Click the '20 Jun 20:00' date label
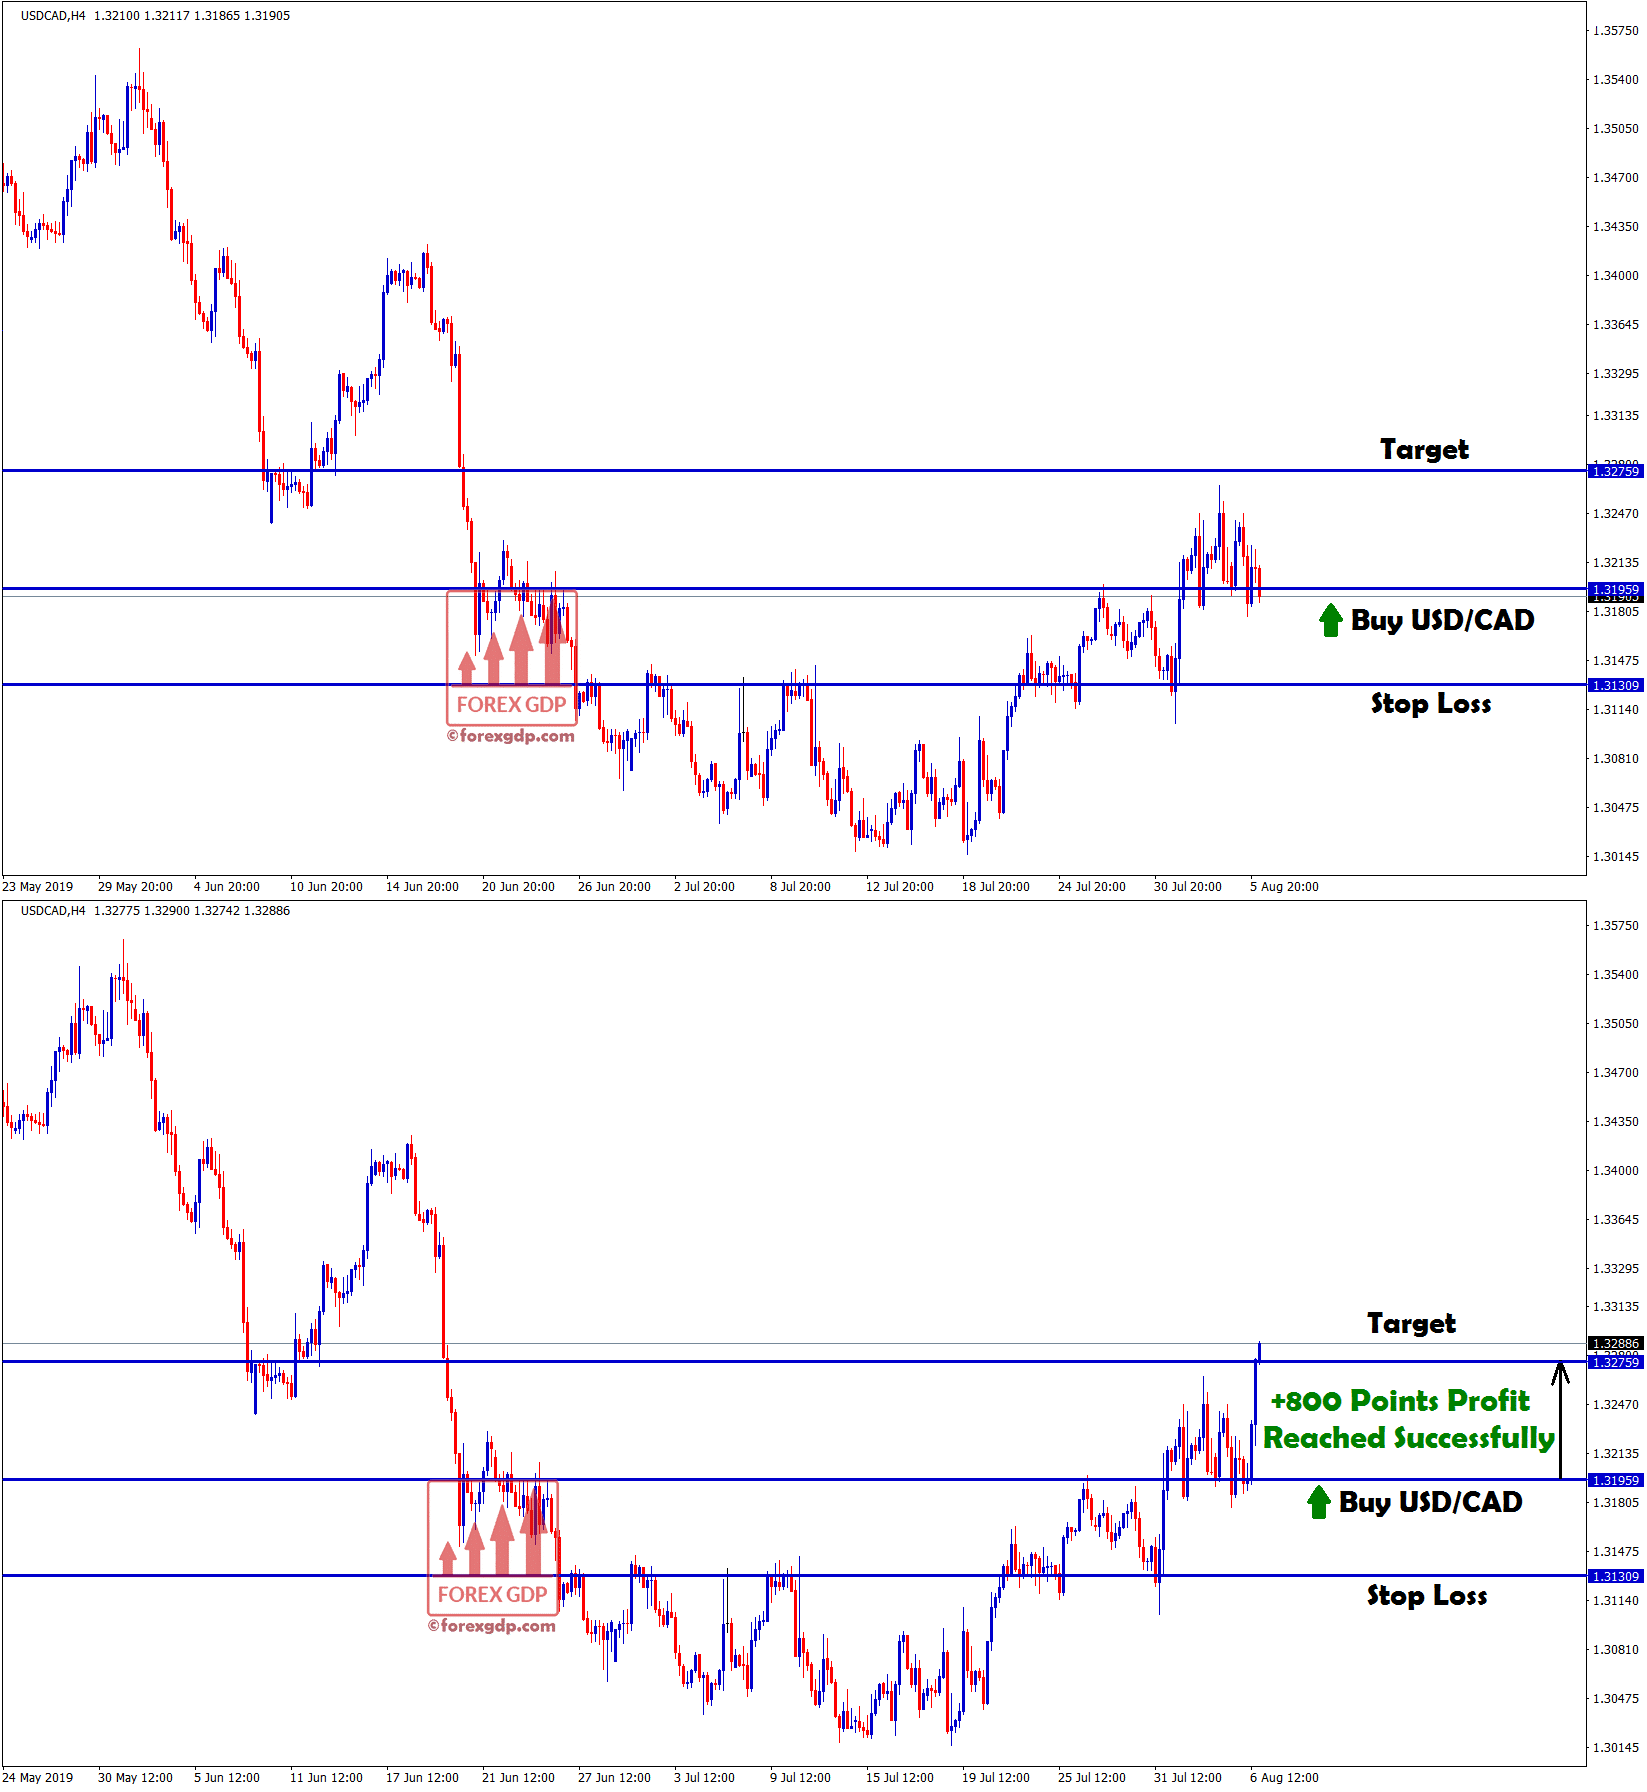1647x1792 pixels. [x=518, y=887]
